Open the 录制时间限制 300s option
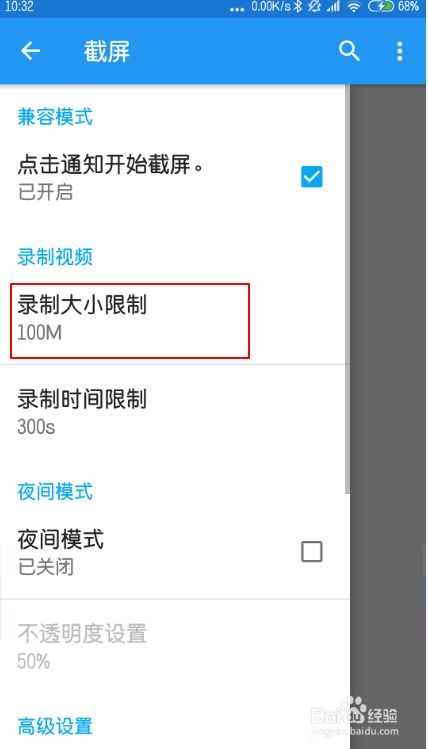 tap(175, 412)
